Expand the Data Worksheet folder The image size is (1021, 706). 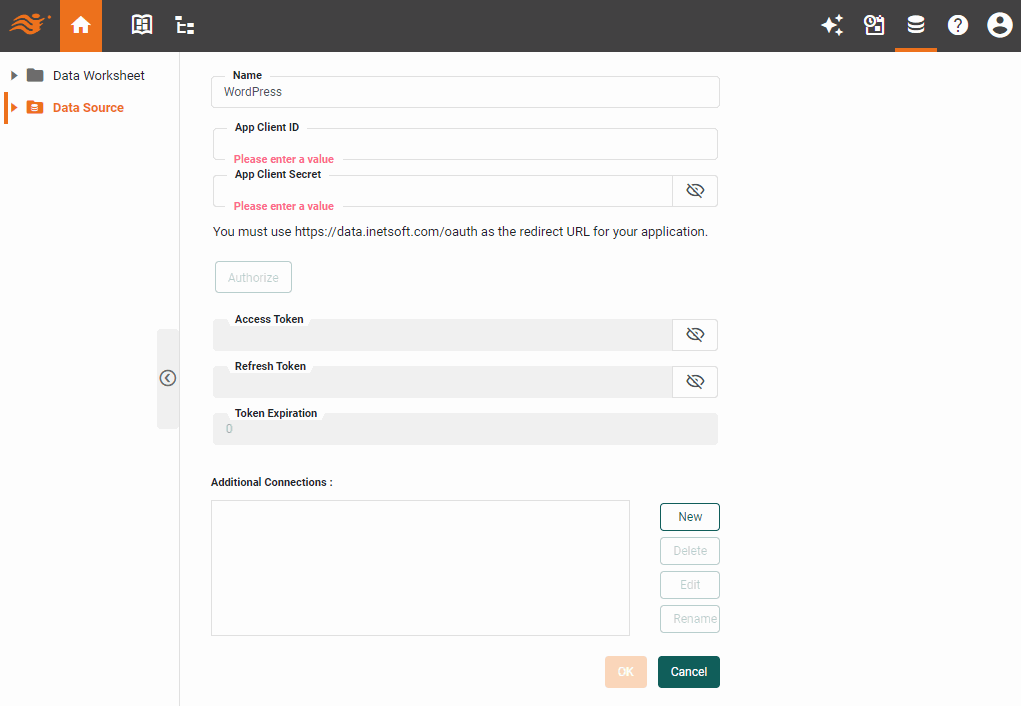pyautogui.click(x=12, y=74)
